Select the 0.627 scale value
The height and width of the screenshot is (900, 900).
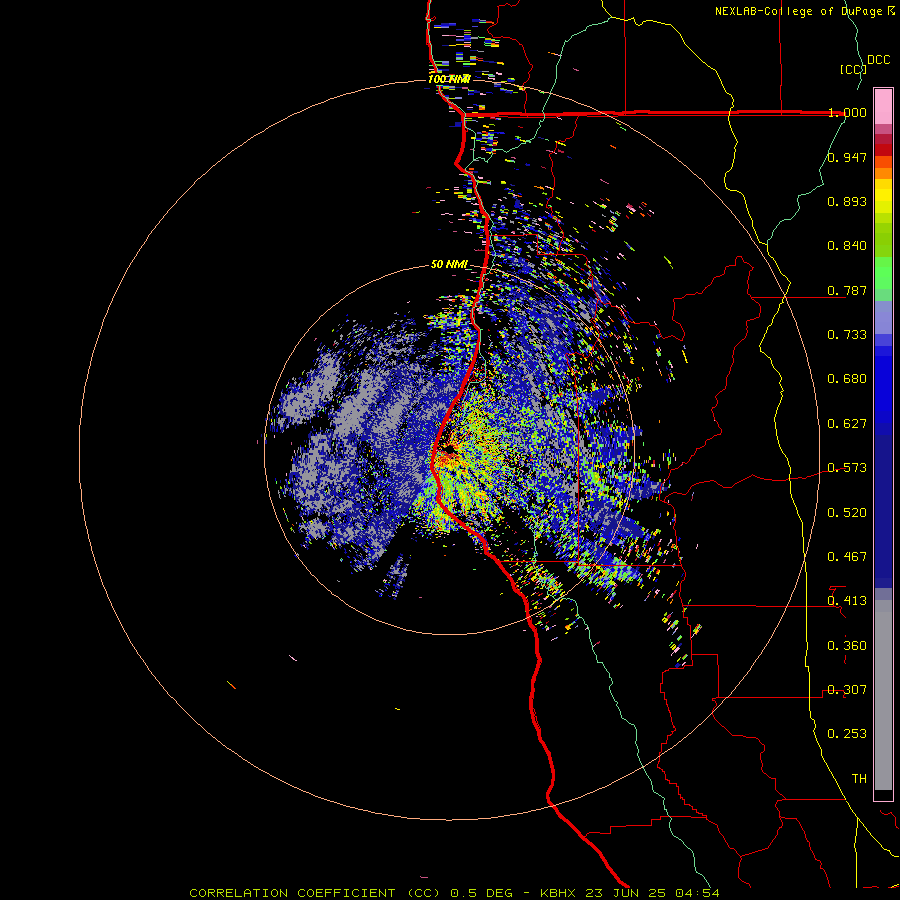(847, 424)
